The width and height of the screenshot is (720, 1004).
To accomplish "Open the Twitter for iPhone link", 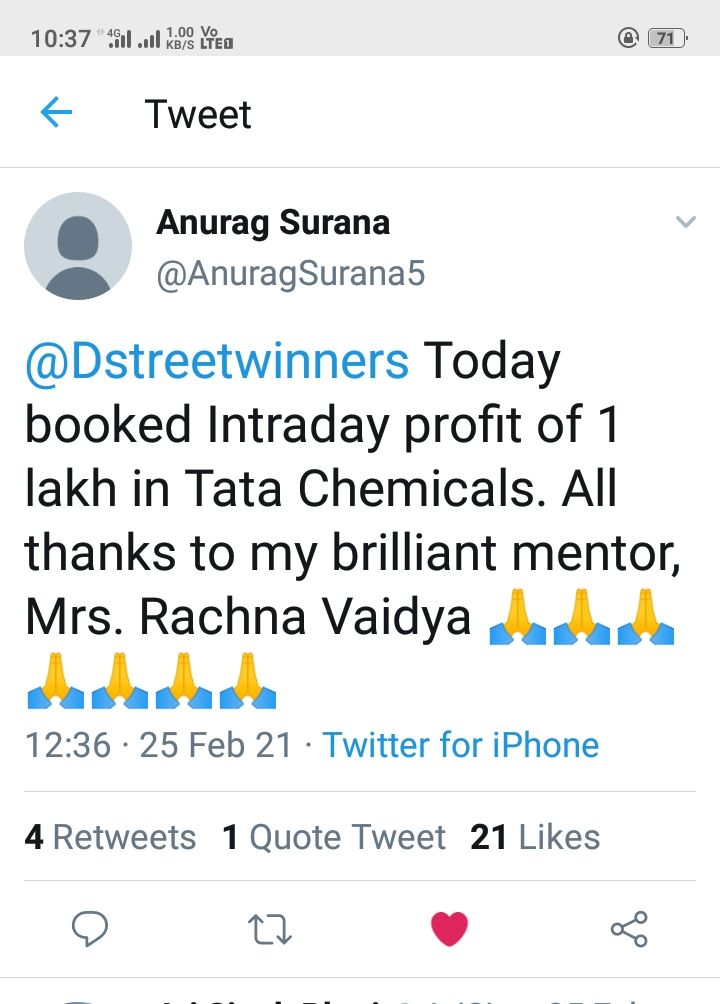I will pos(461,745).
